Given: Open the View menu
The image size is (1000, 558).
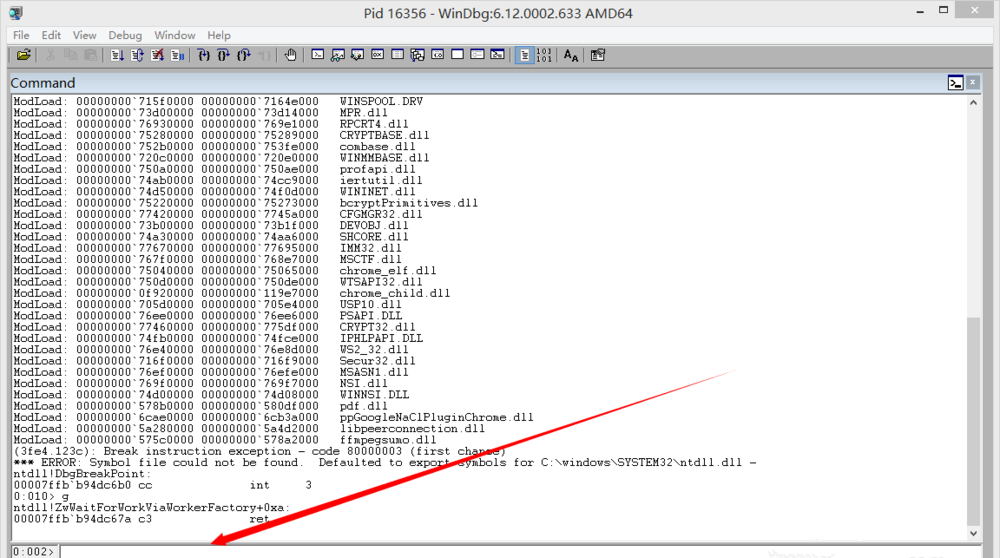Looking at the screenshot, I should [x=84, y=35].
